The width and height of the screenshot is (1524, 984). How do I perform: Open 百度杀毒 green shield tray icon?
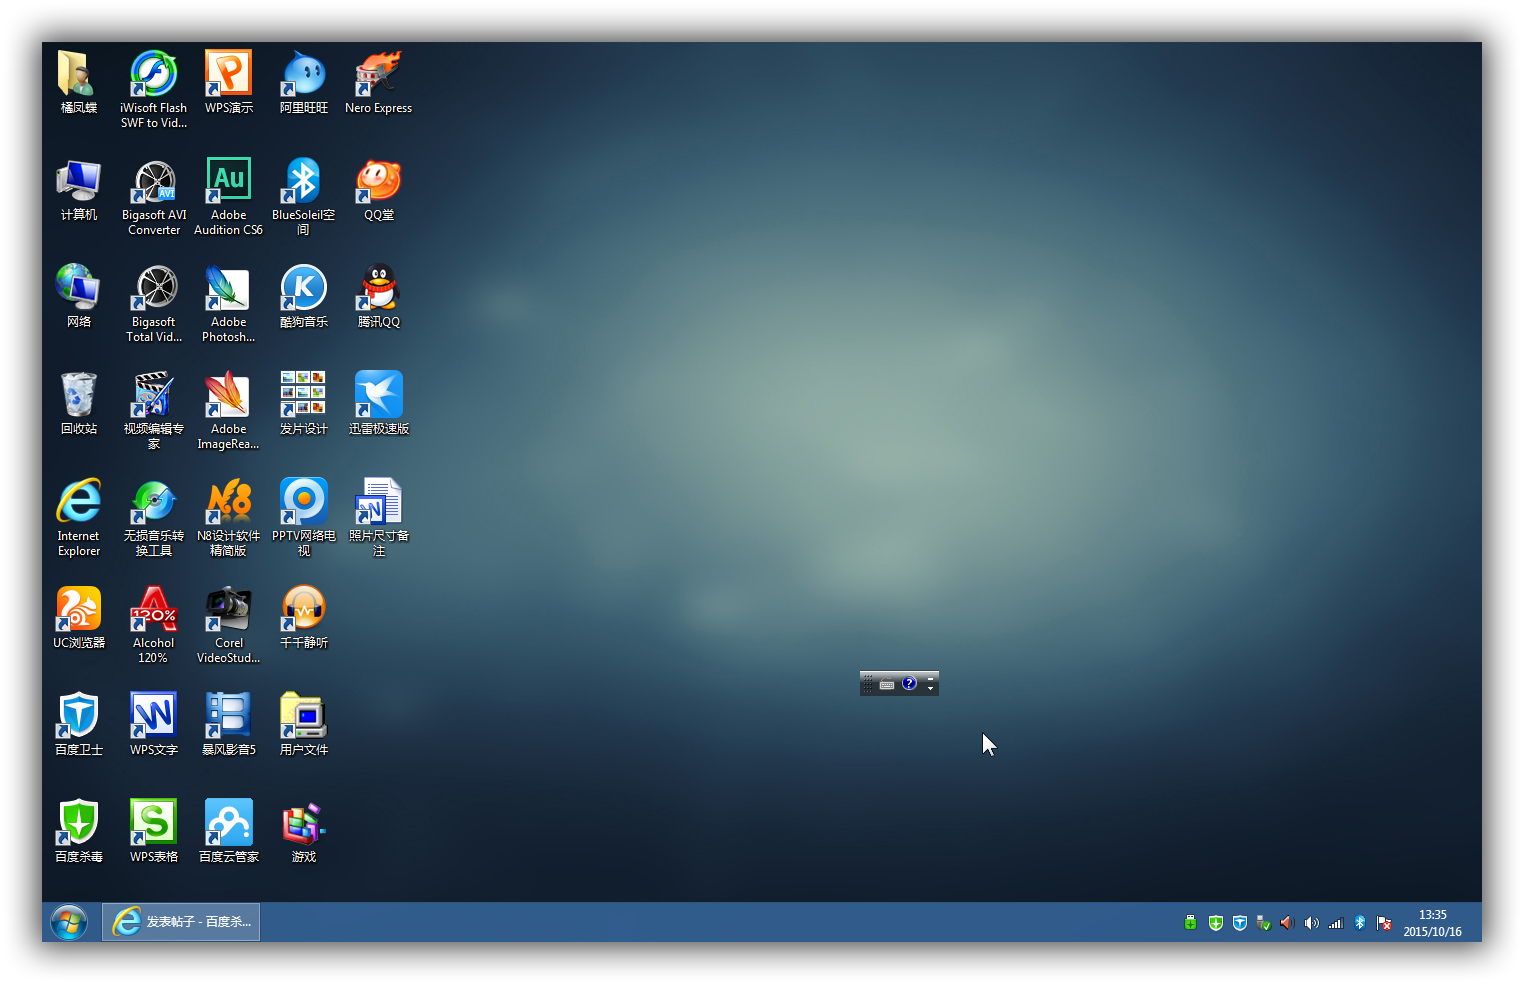click(1215, 923)
